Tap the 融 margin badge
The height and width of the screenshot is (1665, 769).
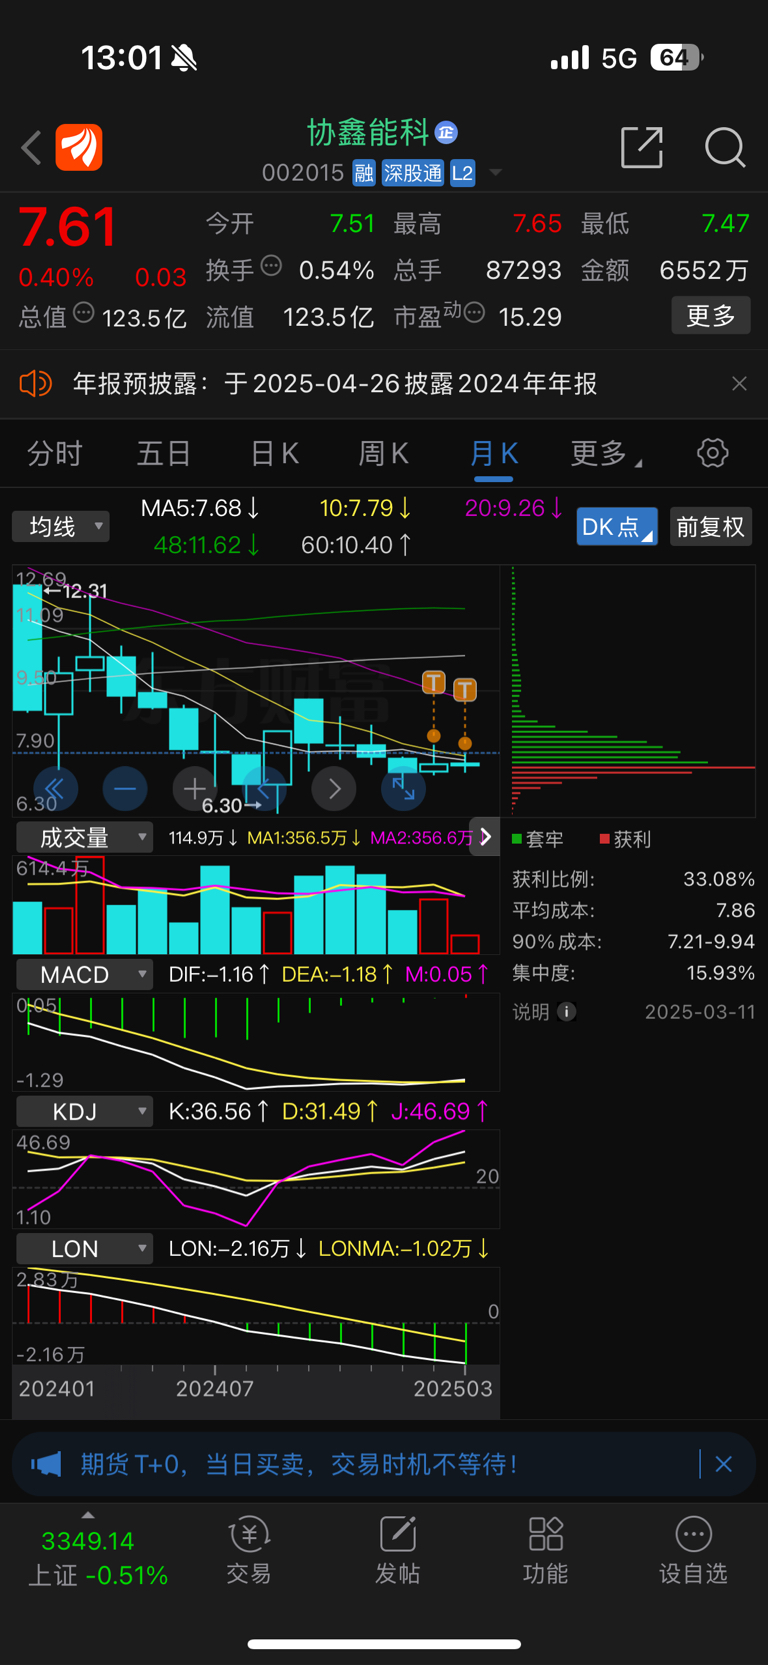(x=363, y=173)
